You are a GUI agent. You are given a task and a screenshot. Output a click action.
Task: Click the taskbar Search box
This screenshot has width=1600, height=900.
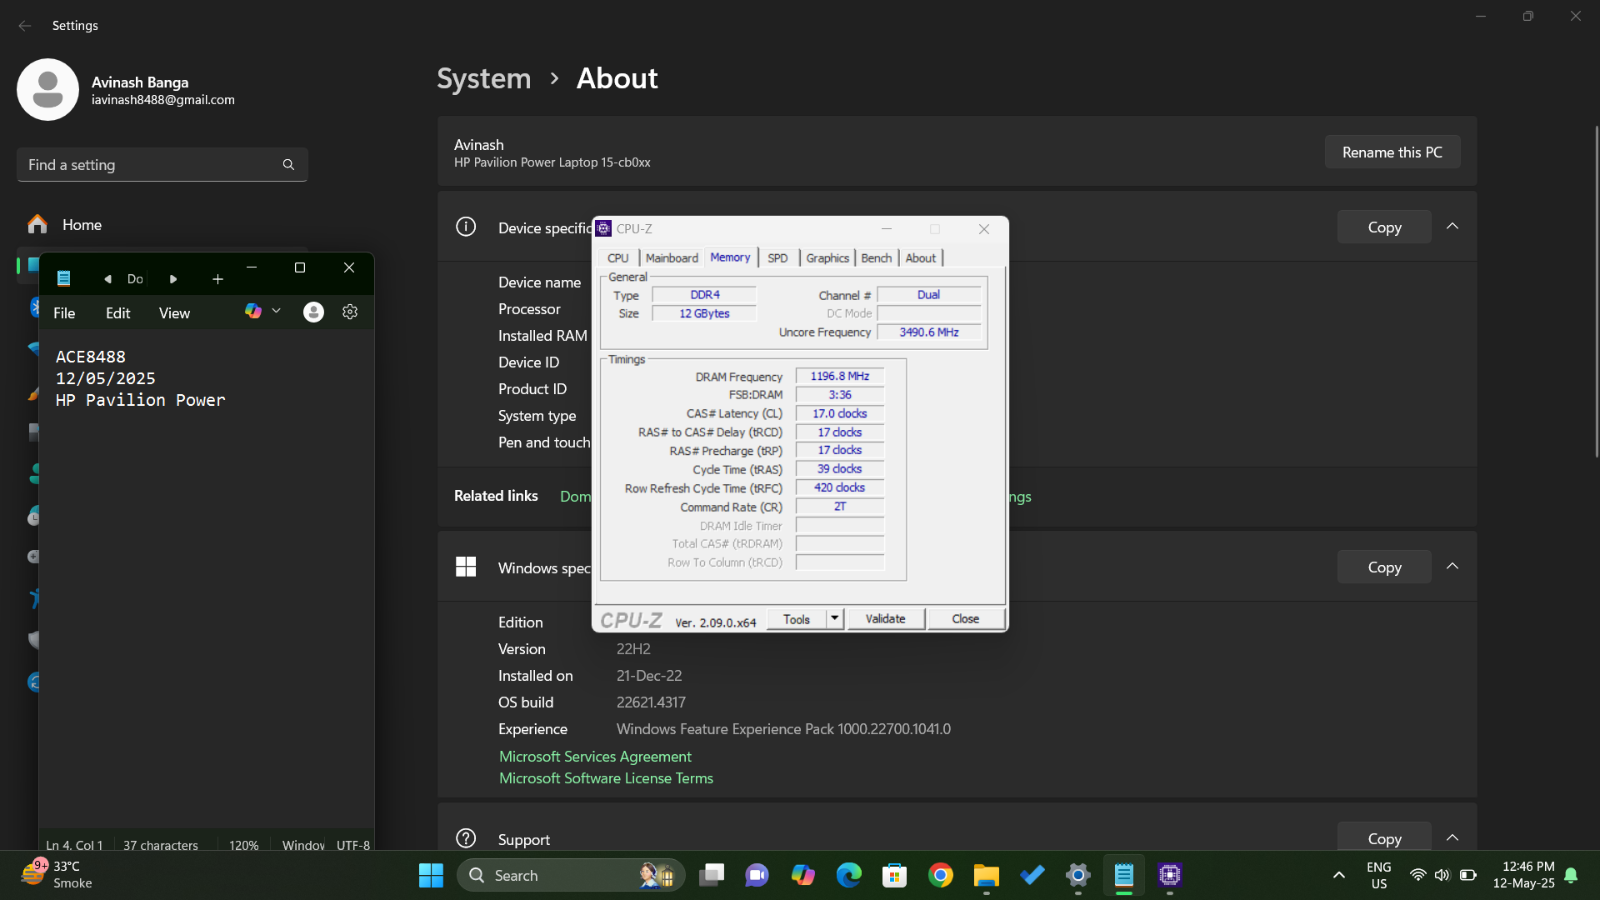tap(571, 876)
